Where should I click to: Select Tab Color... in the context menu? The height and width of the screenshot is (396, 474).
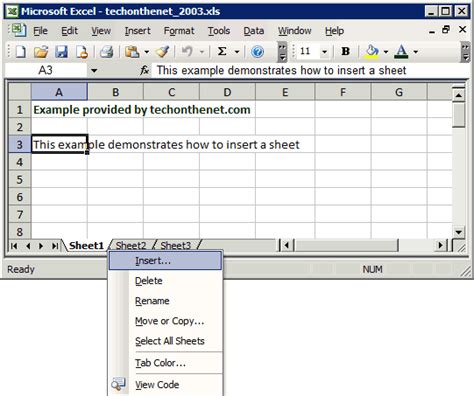pyautogui.click(x=160, y=363)
